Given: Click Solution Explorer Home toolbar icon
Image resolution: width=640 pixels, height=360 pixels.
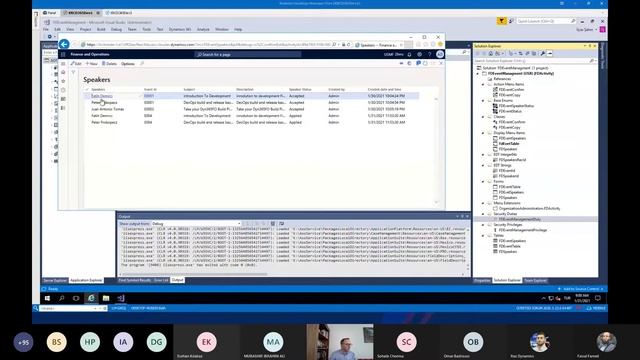Looking at the screenshot, I should [491, 53].
